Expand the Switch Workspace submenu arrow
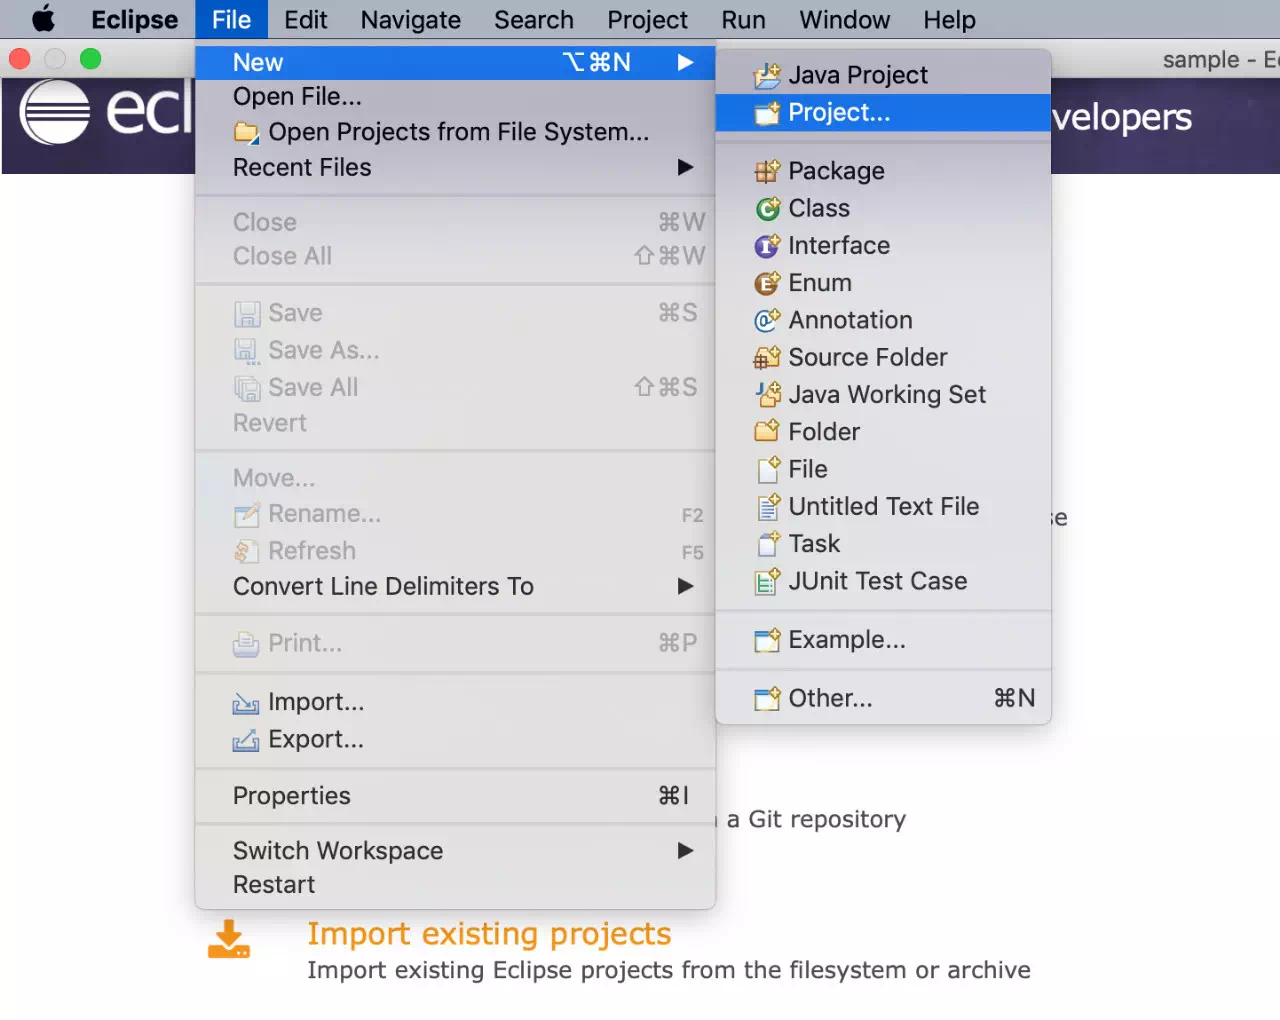This screenshot has height=1020, width=1280. [685, 851]
